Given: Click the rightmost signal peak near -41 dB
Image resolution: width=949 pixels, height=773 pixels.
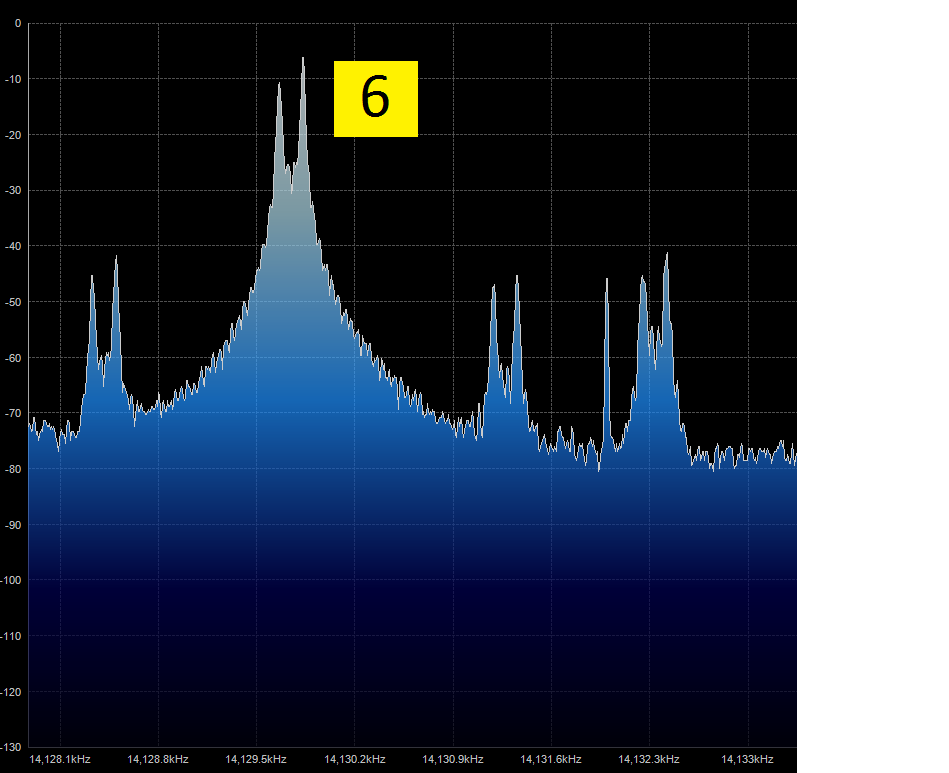Looking at the screenshot, I should 666,257.
